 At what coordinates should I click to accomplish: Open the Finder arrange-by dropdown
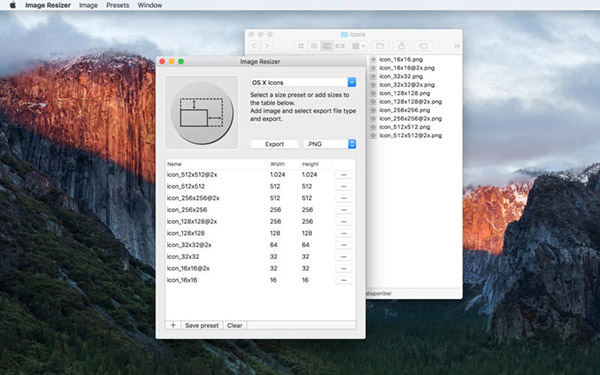359,46
